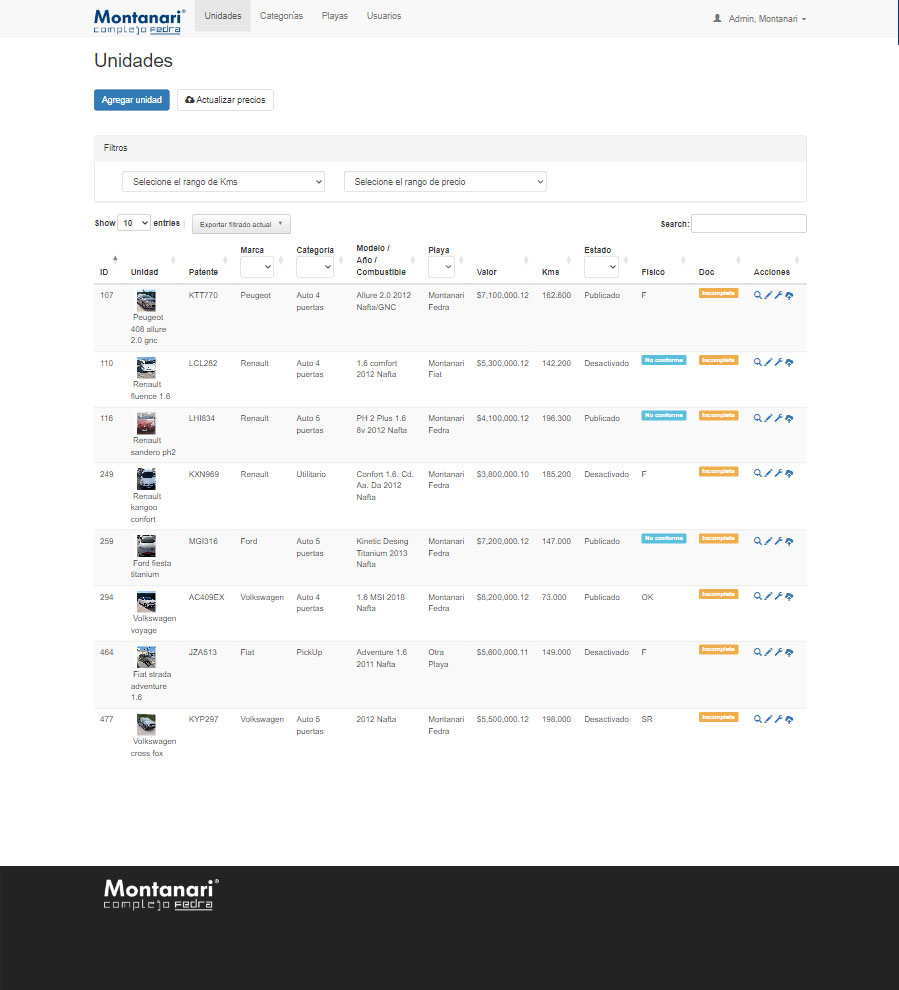Open the Peugeot 408 allure thumbnail
The height and width of the screenshot is (990, 899).
[146, 301]
